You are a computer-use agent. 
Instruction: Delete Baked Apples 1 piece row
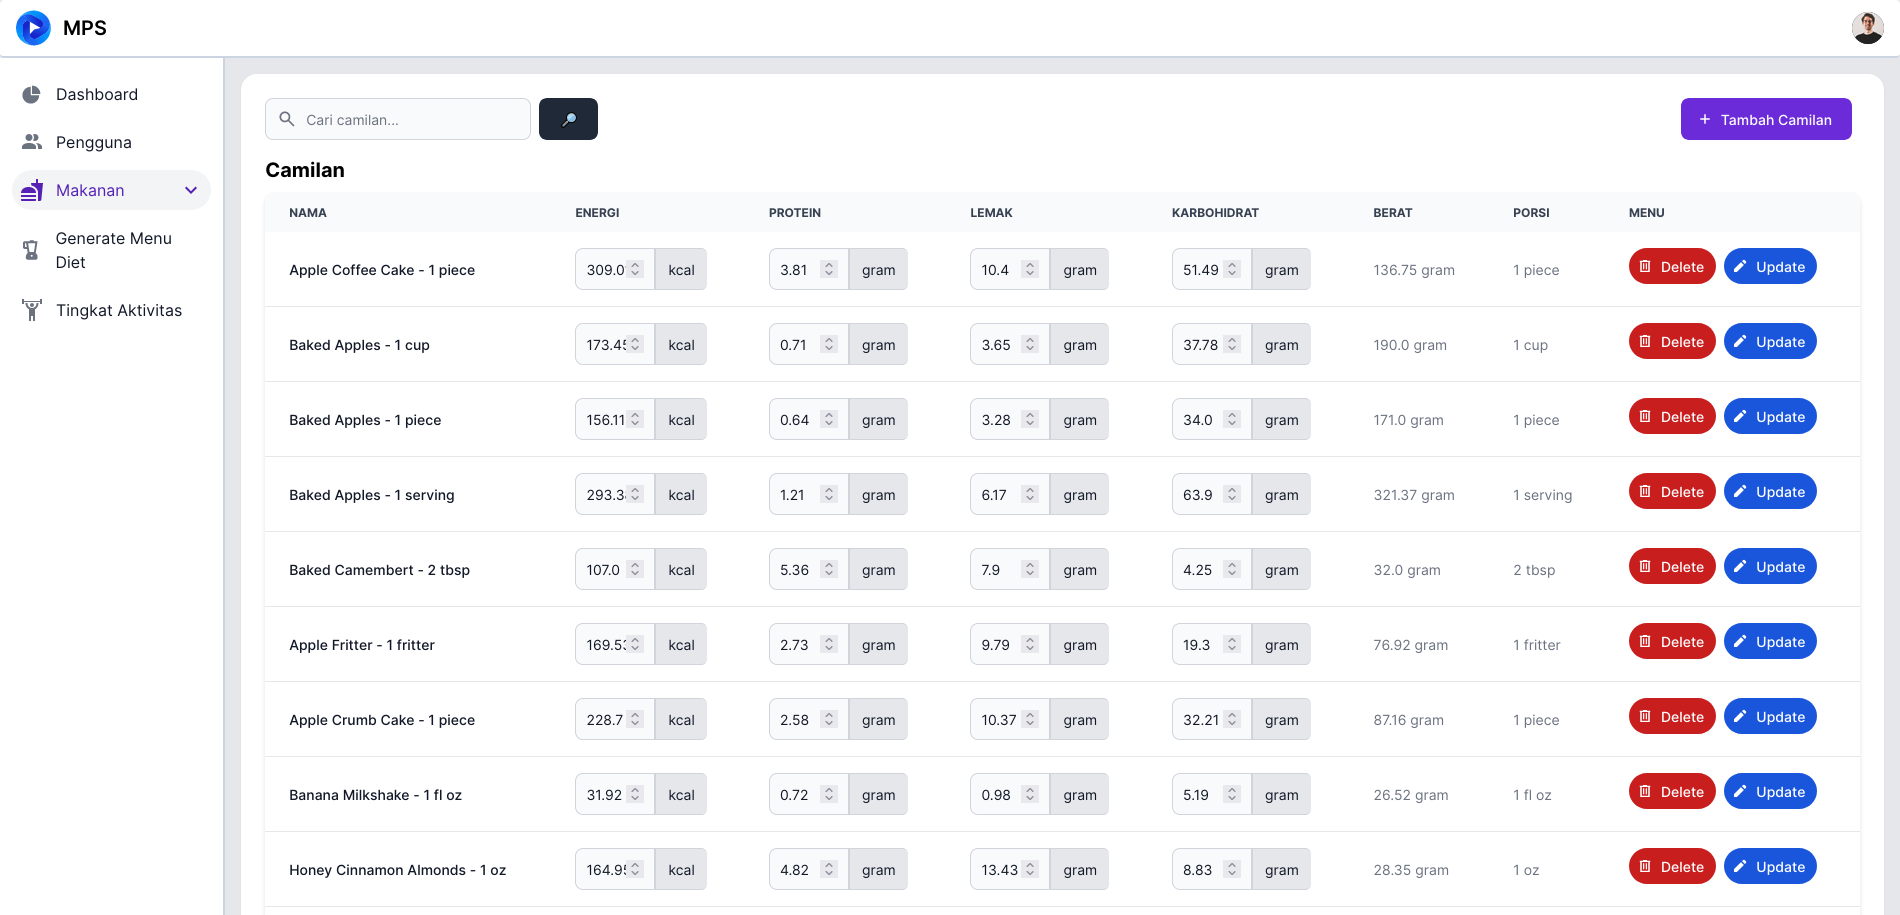tap(1672, 417)
